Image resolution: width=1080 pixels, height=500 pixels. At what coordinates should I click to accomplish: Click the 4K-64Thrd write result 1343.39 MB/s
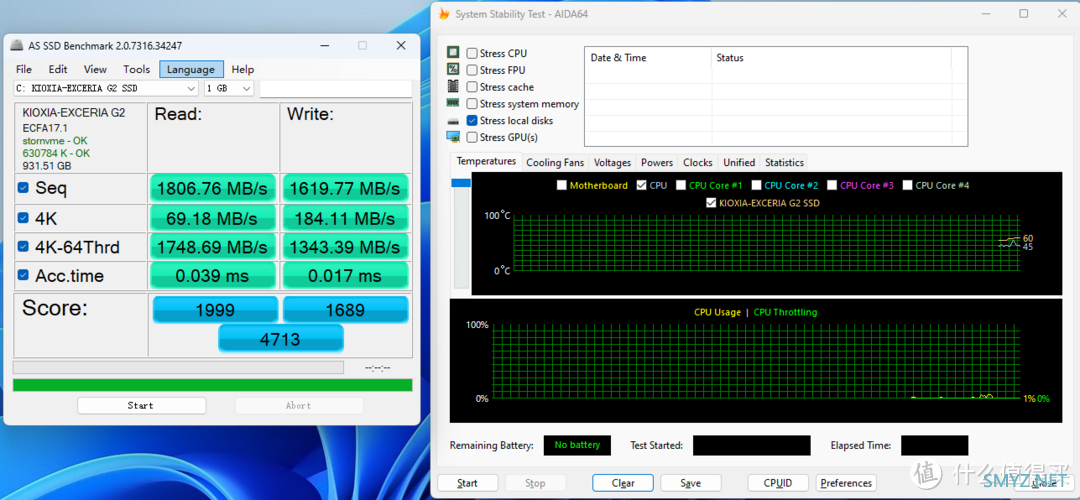(x=345, y=247)
